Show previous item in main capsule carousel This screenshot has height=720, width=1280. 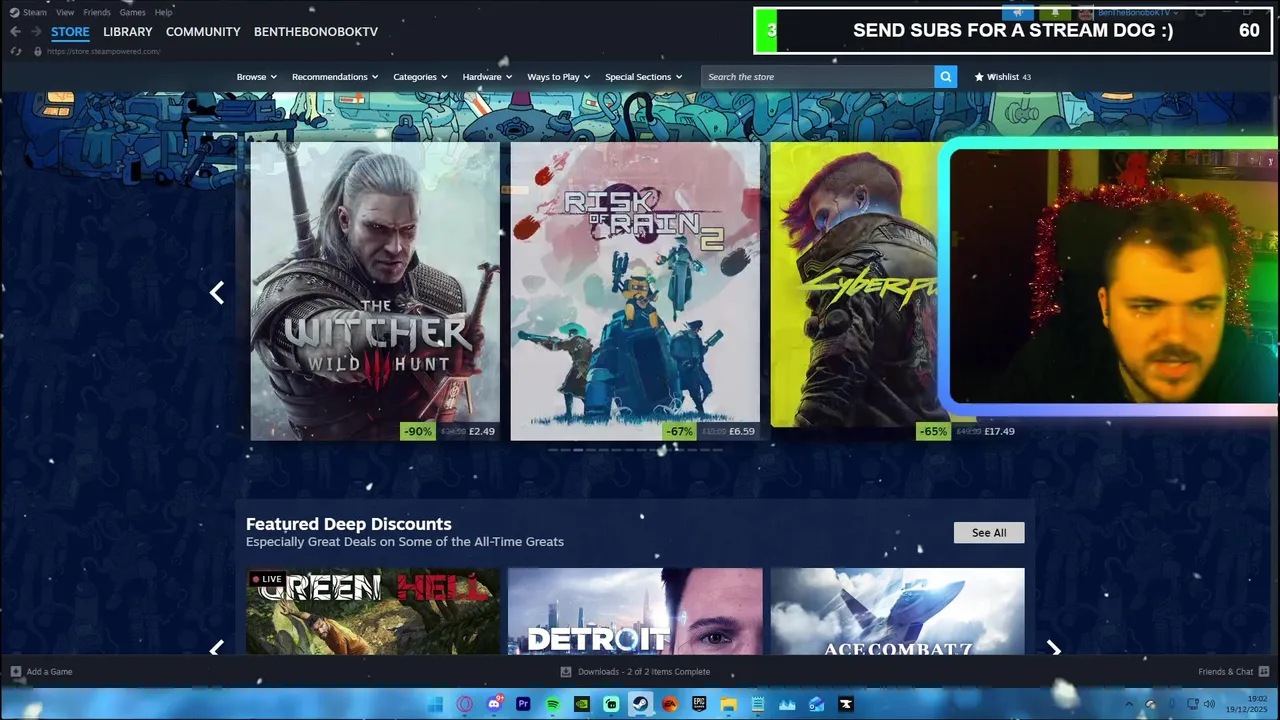217,292
